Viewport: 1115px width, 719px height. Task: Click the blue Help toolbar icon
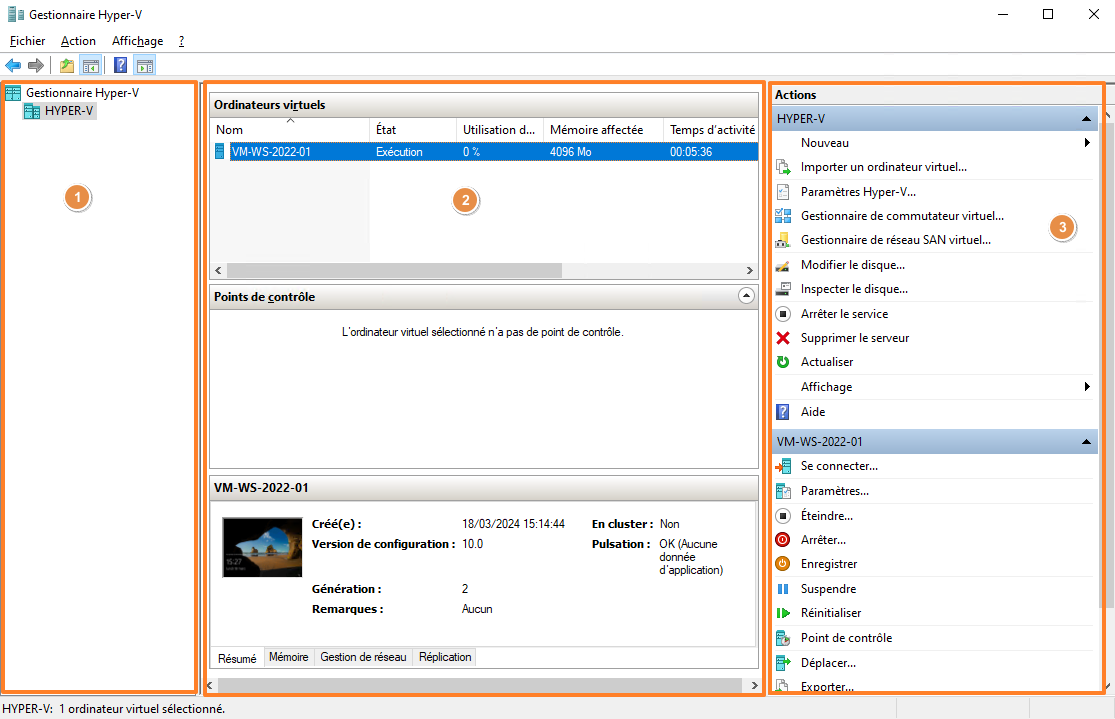tap(120, 66)
